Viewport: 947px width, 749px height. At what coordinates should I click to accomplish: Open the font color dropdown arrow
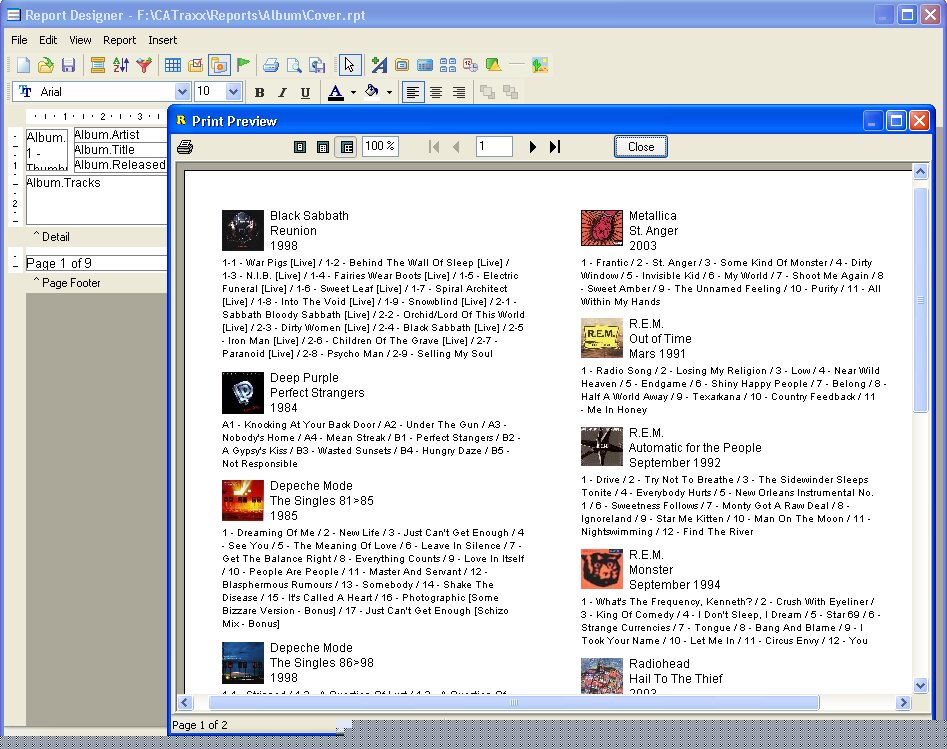coord(353,92)
